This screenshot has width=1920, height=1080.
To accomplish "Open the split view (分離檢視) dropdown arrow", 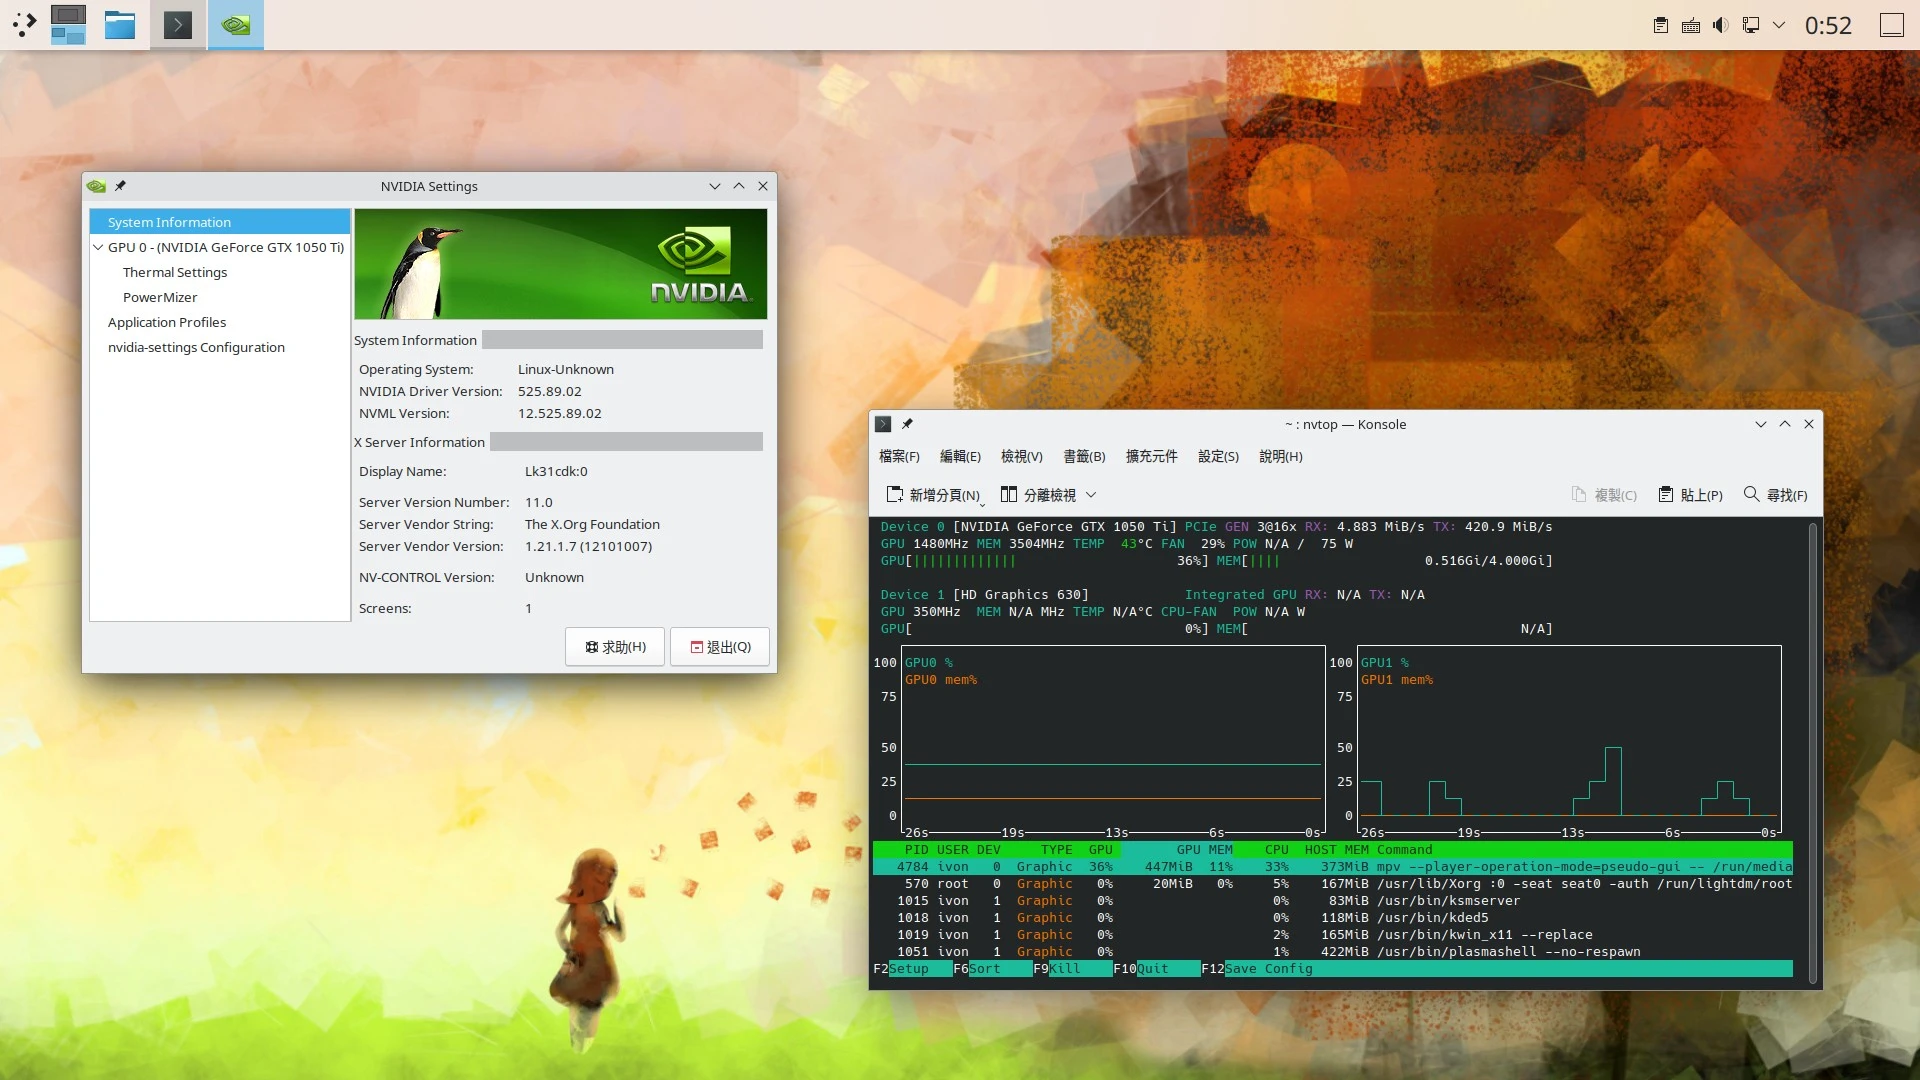I will 1091,495.
